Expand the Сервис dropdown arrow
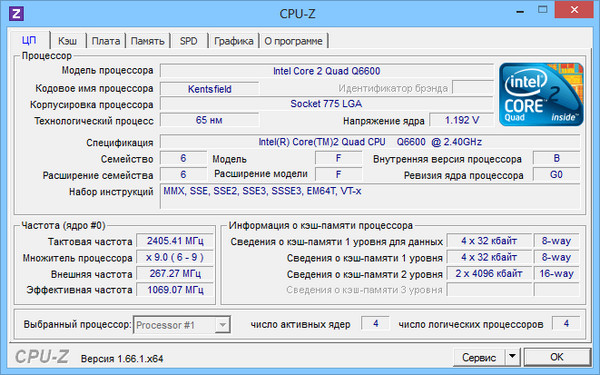Viewport: 600px width, 375px height. 512,357
